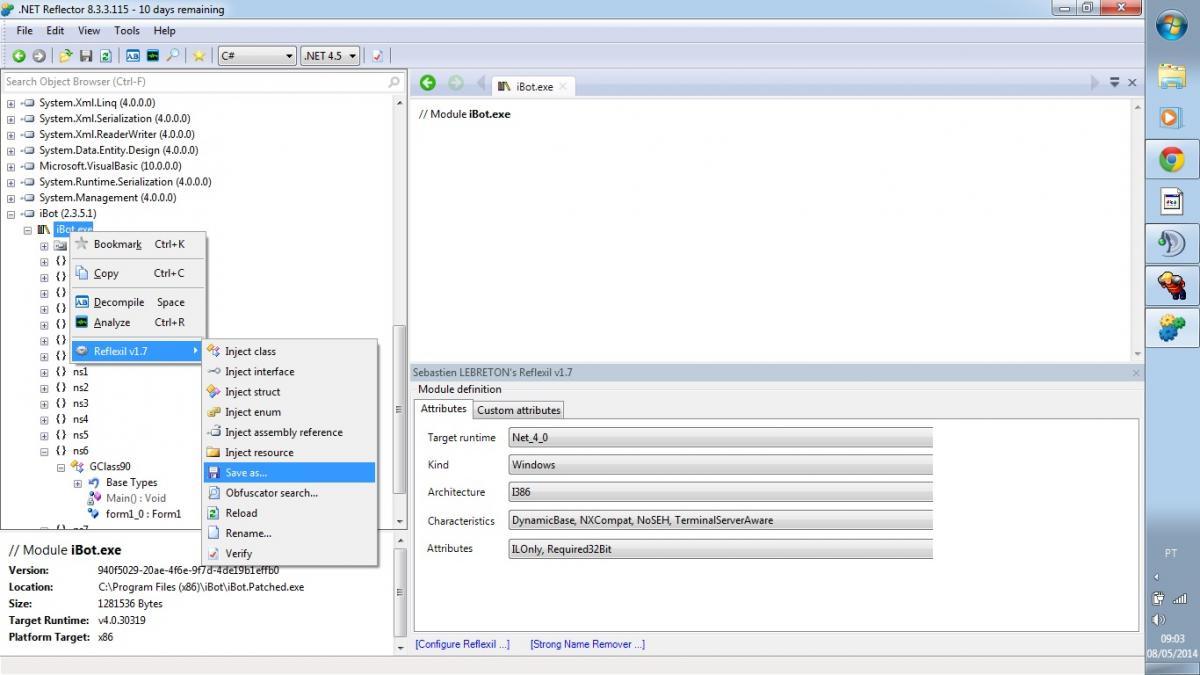Expand the Base Types node
1200x675 pixels.
77,483
